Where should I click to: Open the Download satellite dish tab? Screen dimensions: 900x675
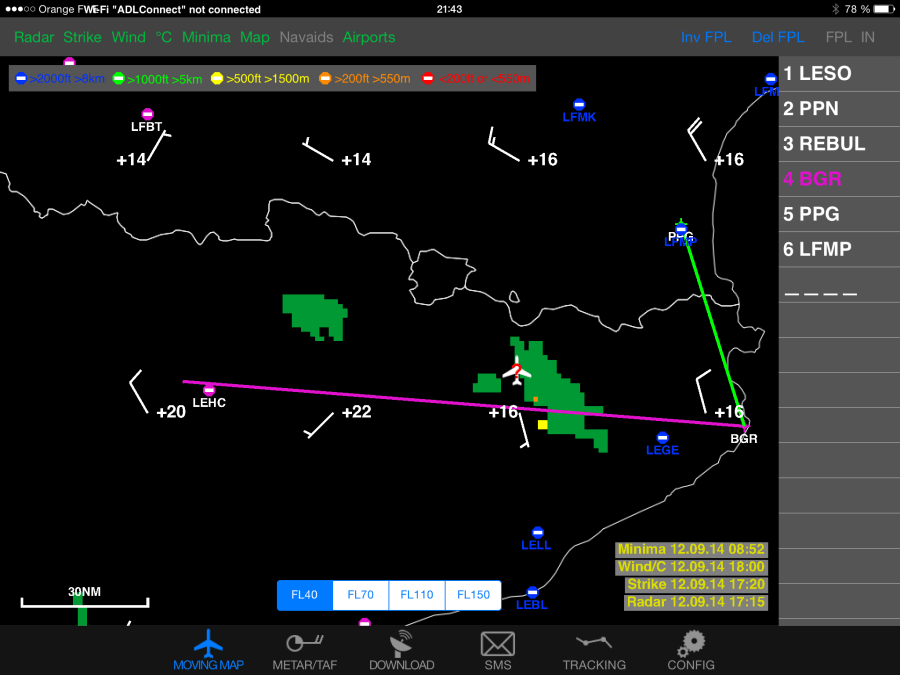coord(401,649)
